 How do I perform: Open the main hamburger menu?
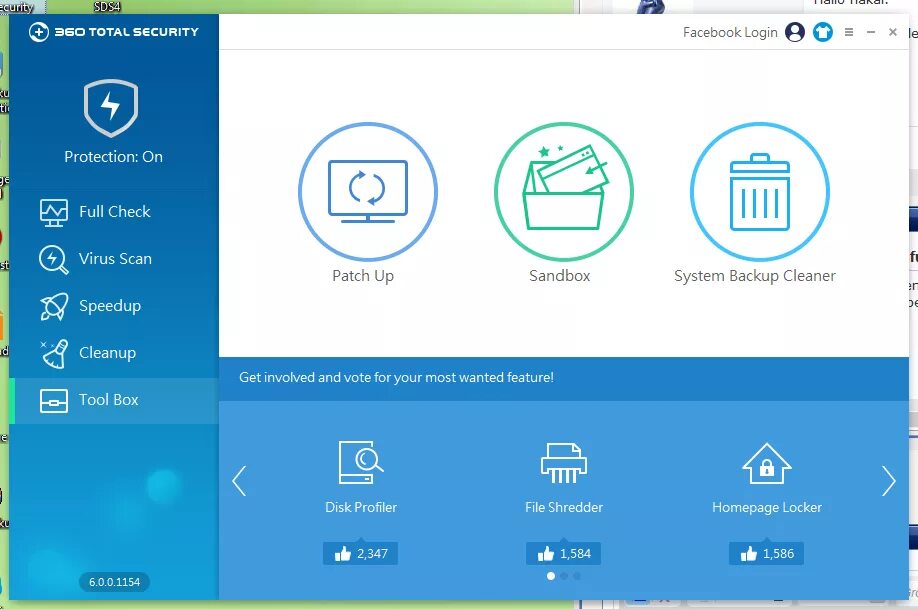[x=849, y=32]
